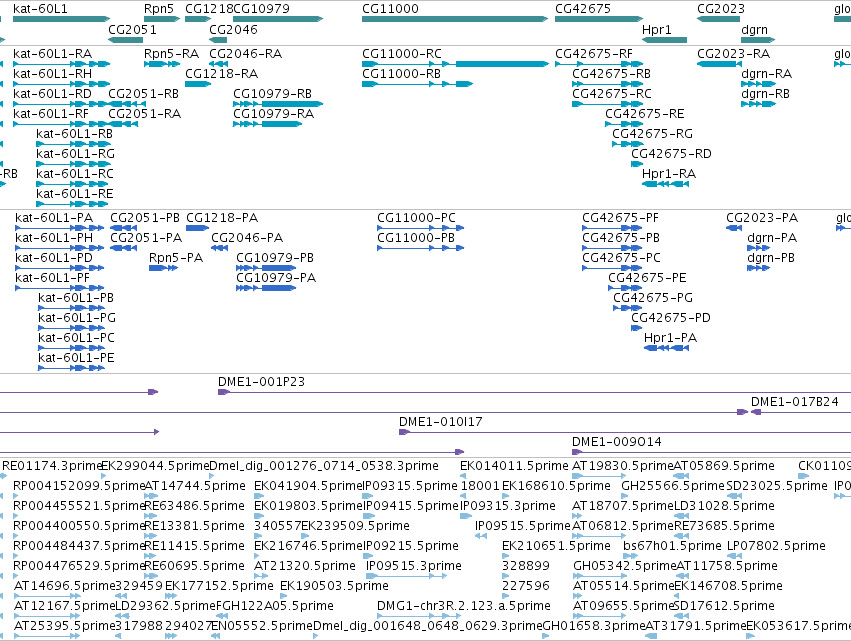Select BAC clone DME1-001P23

tap(262, 382)
